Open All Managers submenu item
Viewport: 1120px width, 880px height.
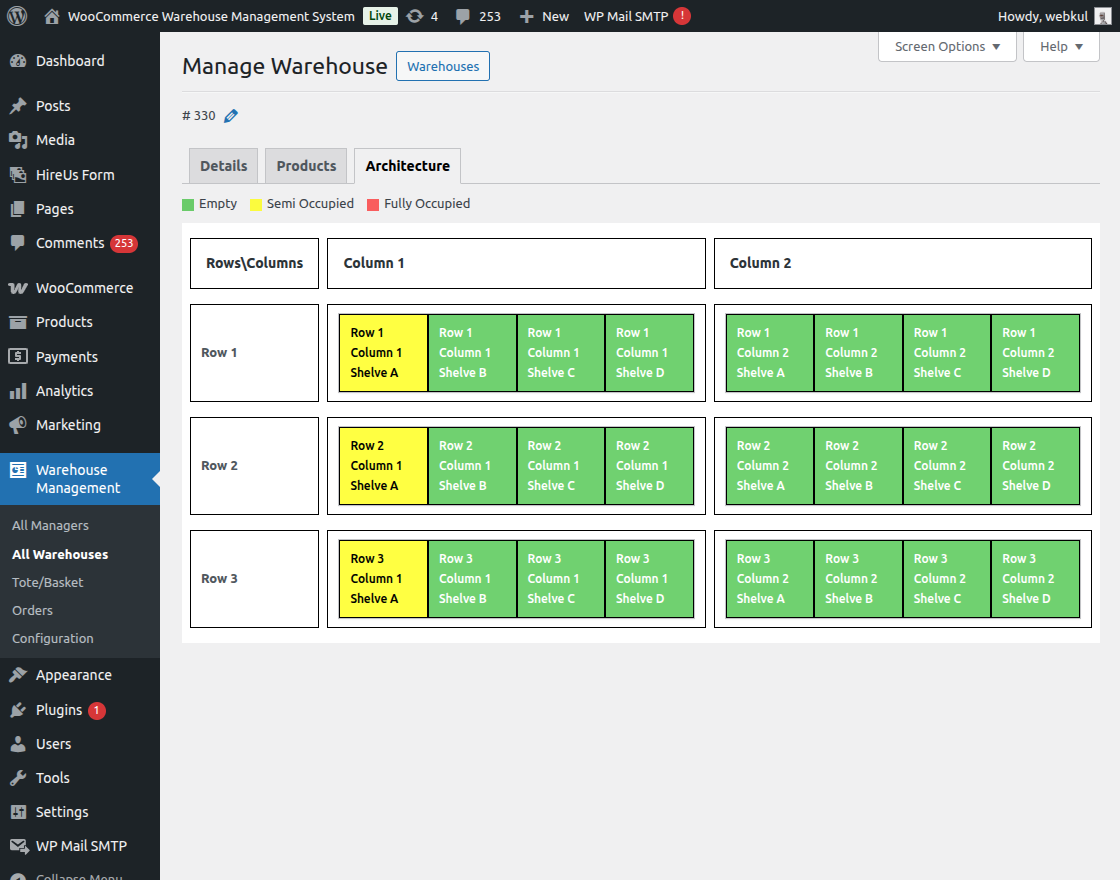pos(50,526)
